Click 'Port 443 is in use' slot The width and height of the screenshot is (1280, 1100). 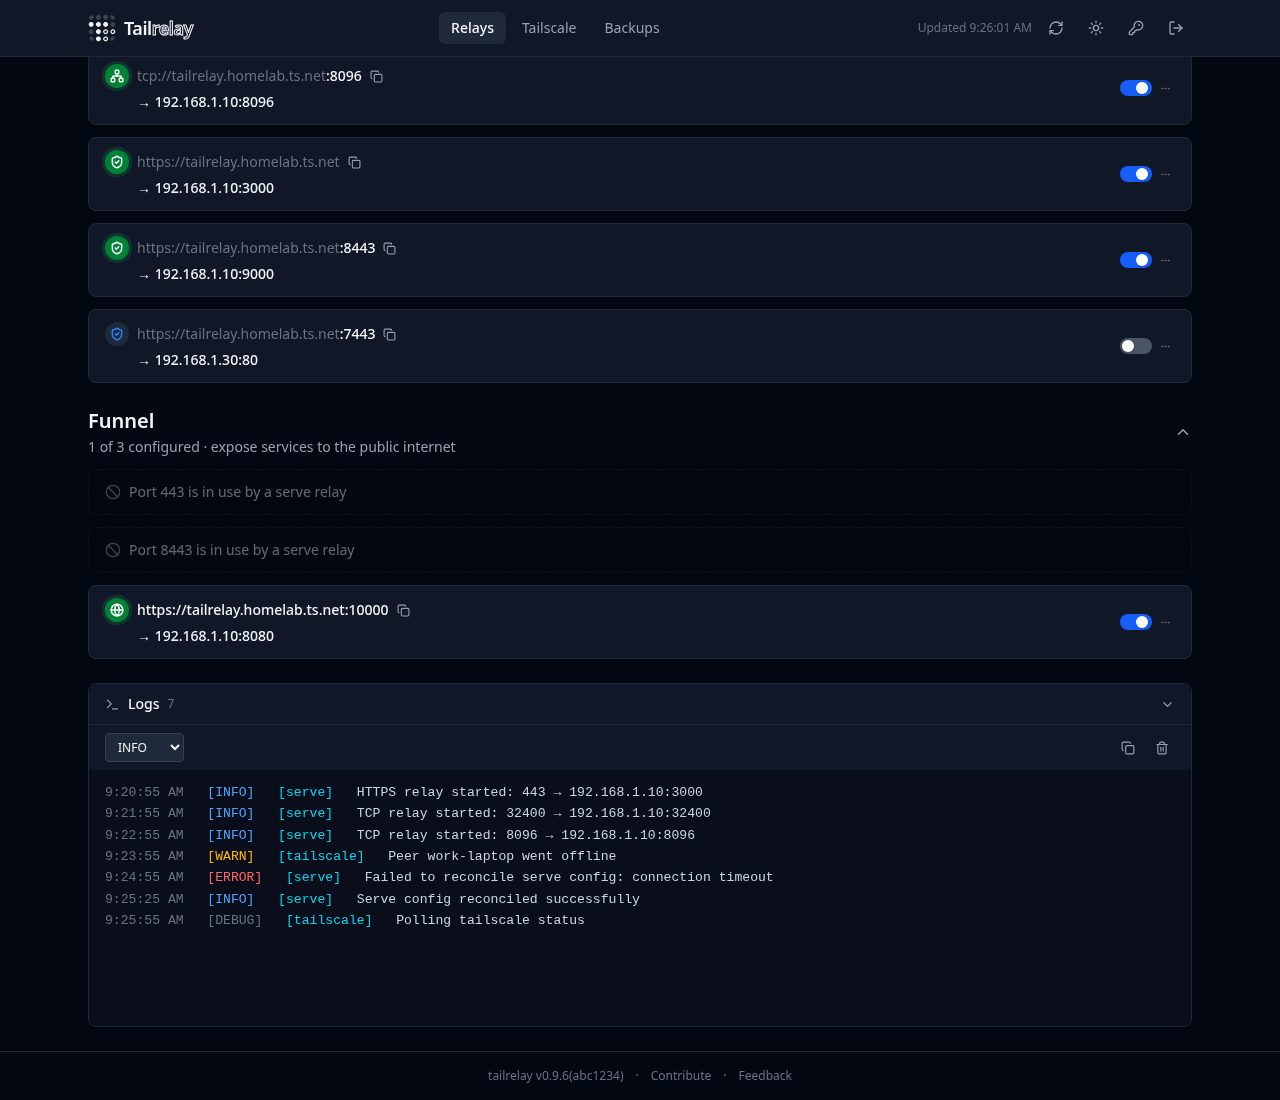click(640, 492)
